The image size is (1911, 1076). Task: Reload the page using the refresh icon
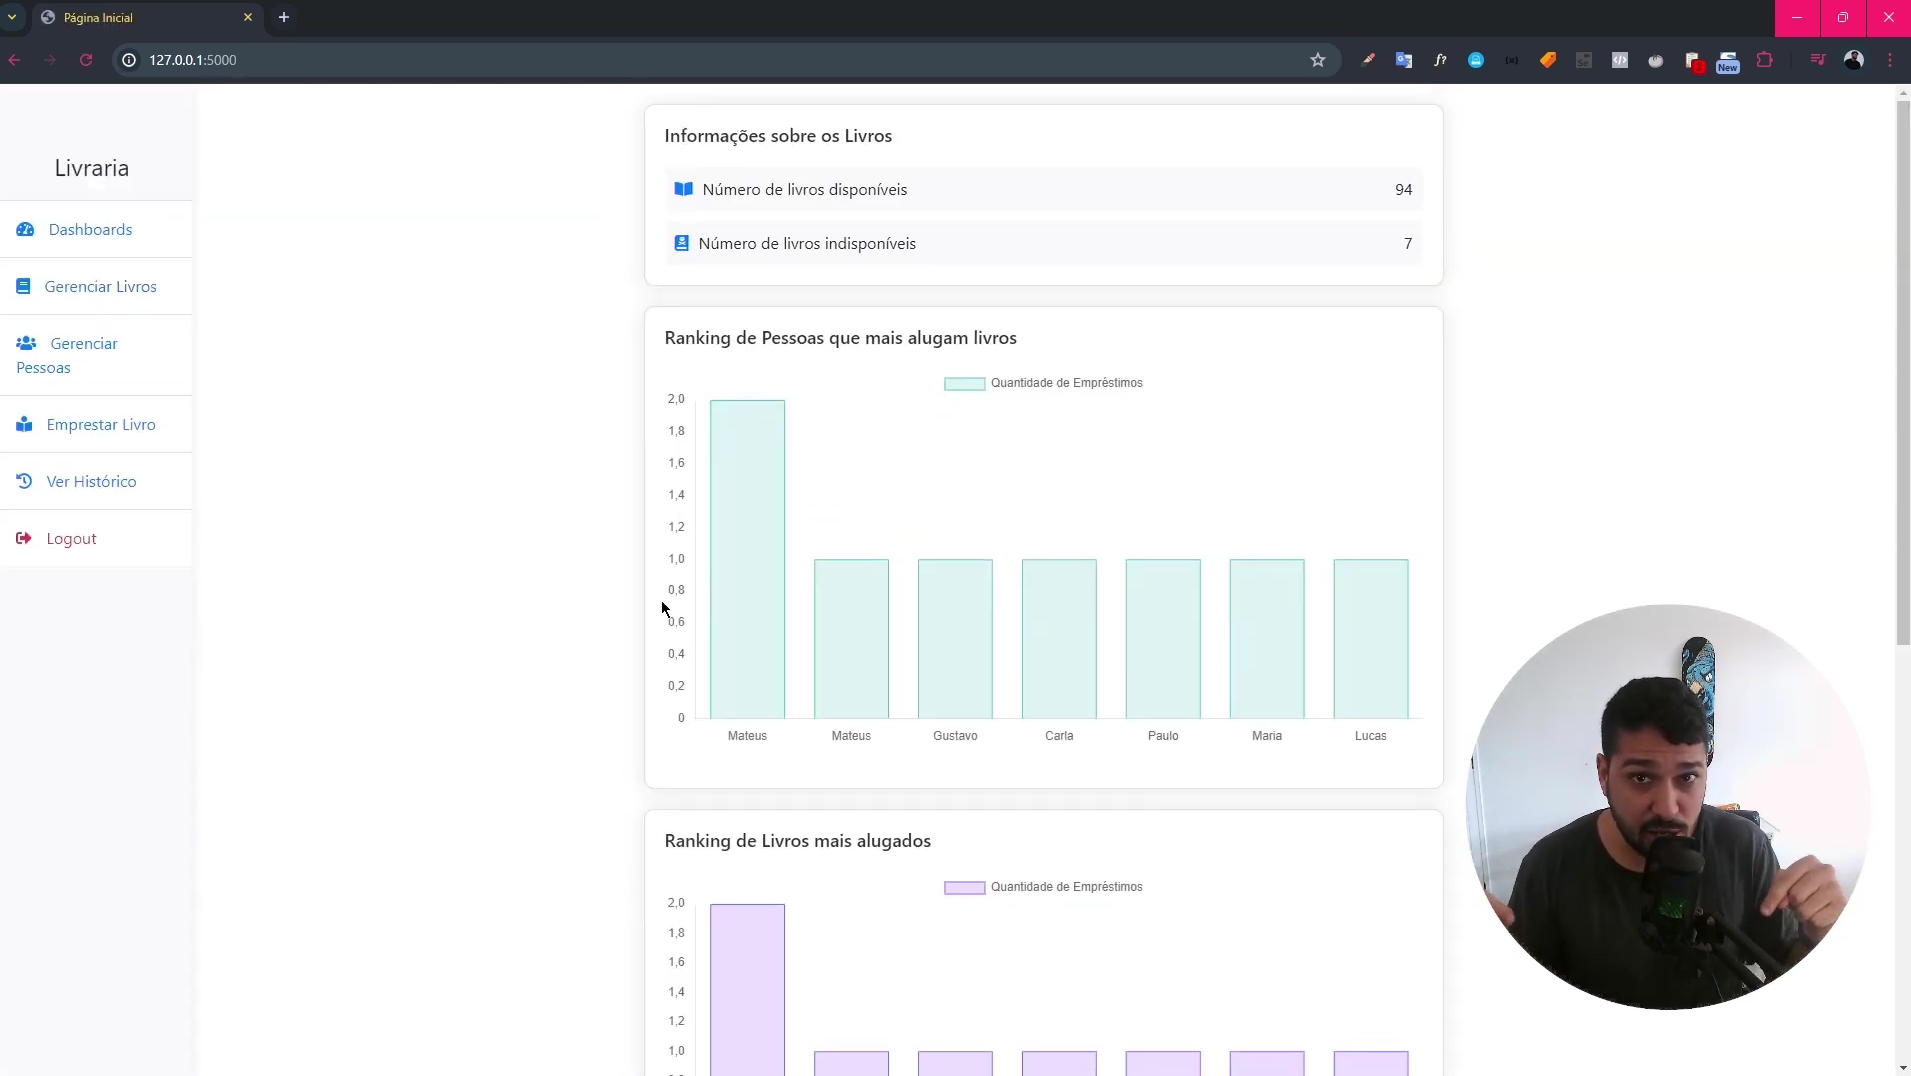click(86, 60)
